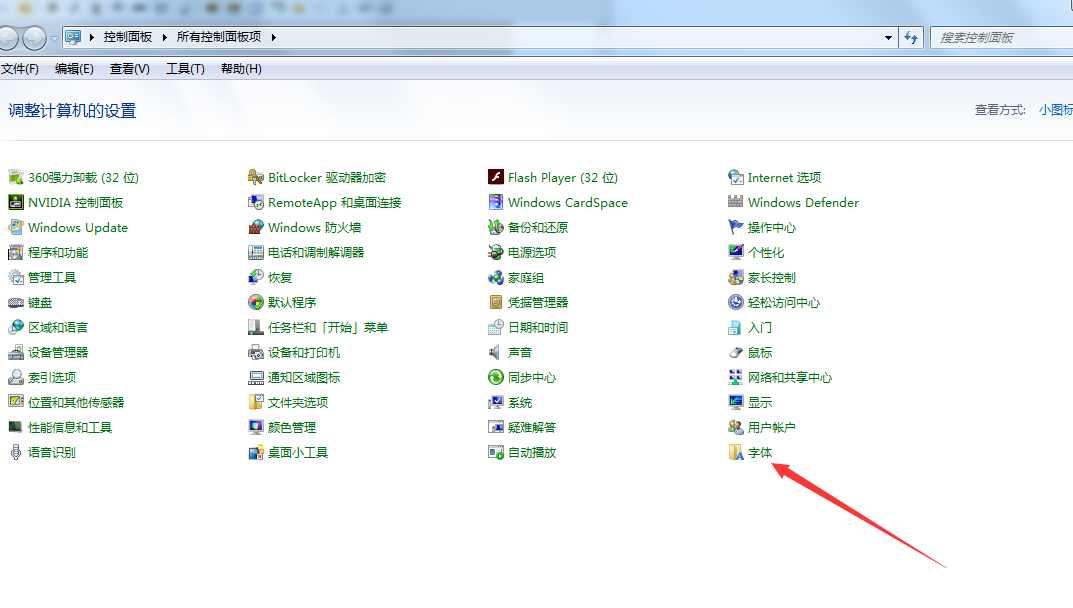Viewport: 1073px width, 608px height.
Task: Click the Windows Defender icon
Action: click(736, 203)
